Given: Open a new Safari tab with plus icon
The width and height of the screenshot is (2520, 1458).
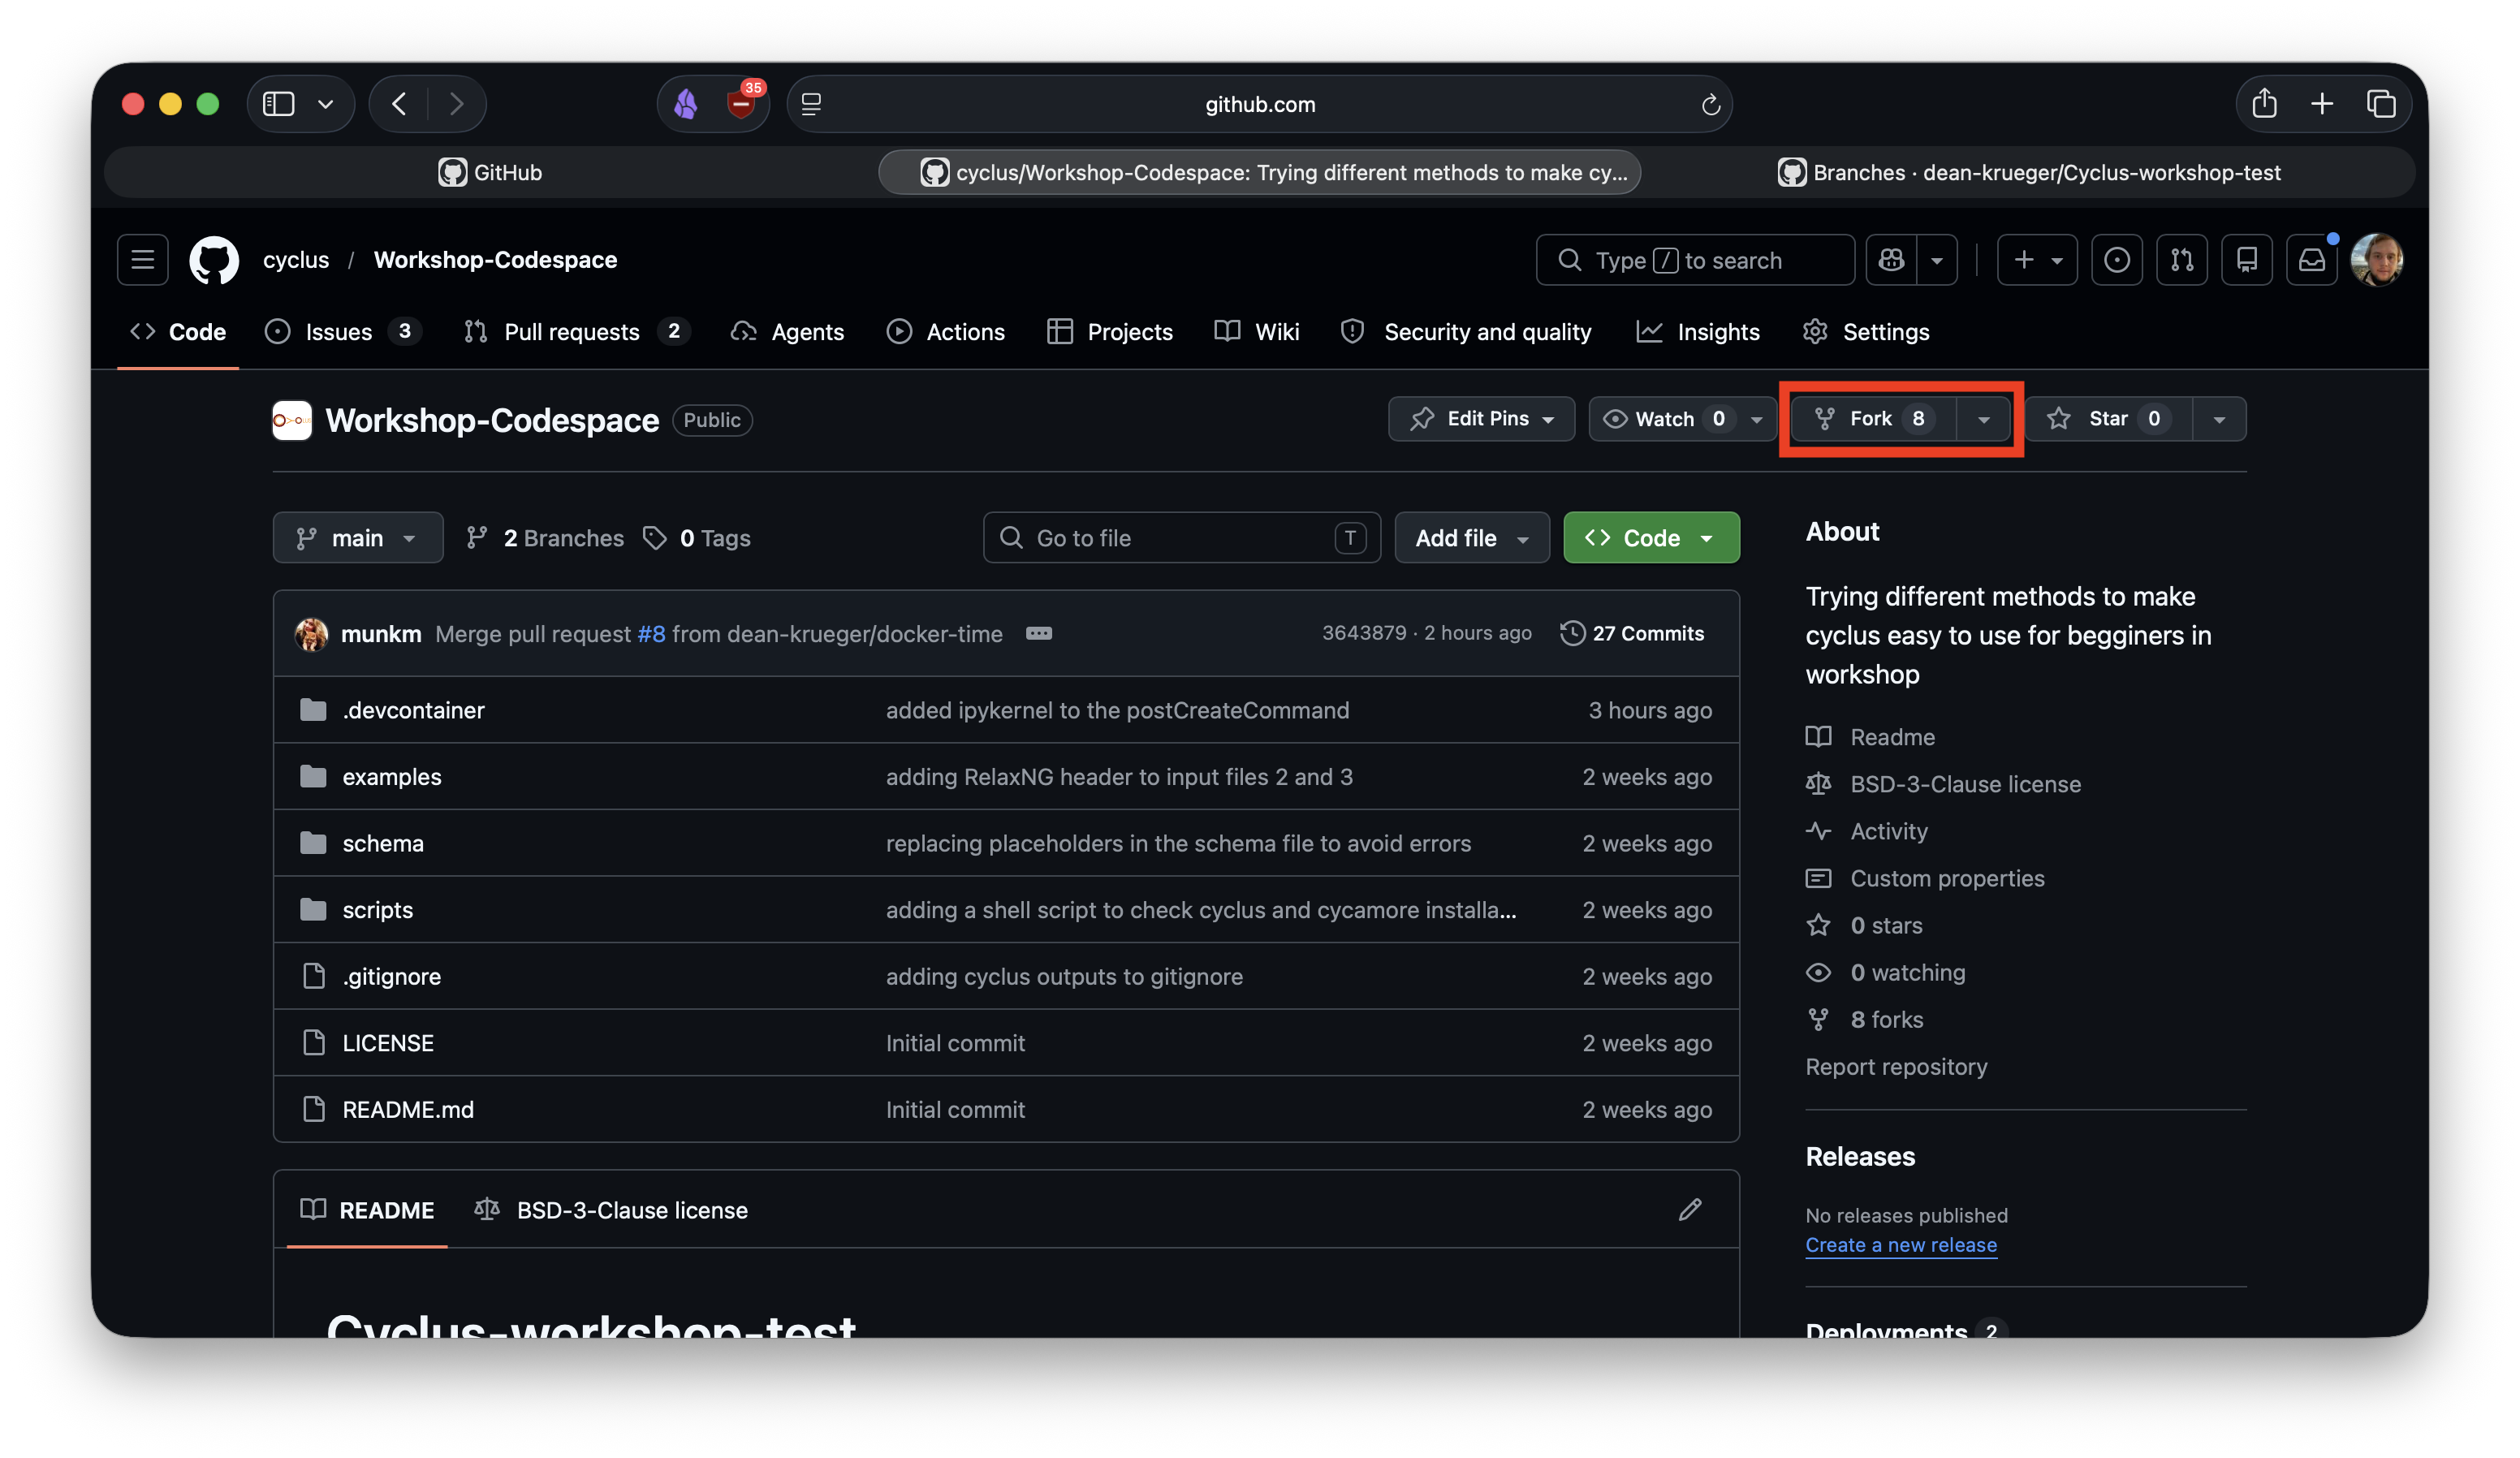Looking at the screenshot, I should [x=2322, y=104].
